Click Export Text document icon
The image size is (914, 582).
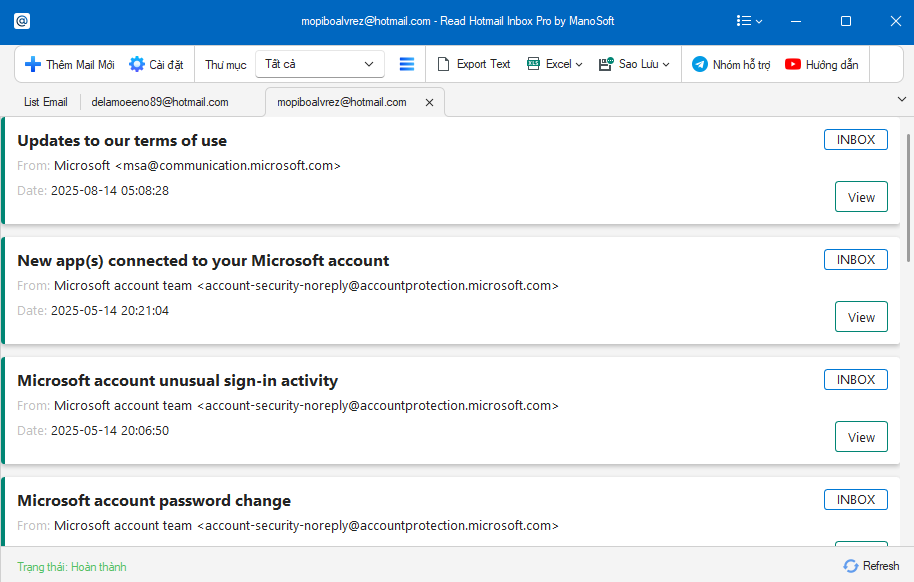[443, 64]
